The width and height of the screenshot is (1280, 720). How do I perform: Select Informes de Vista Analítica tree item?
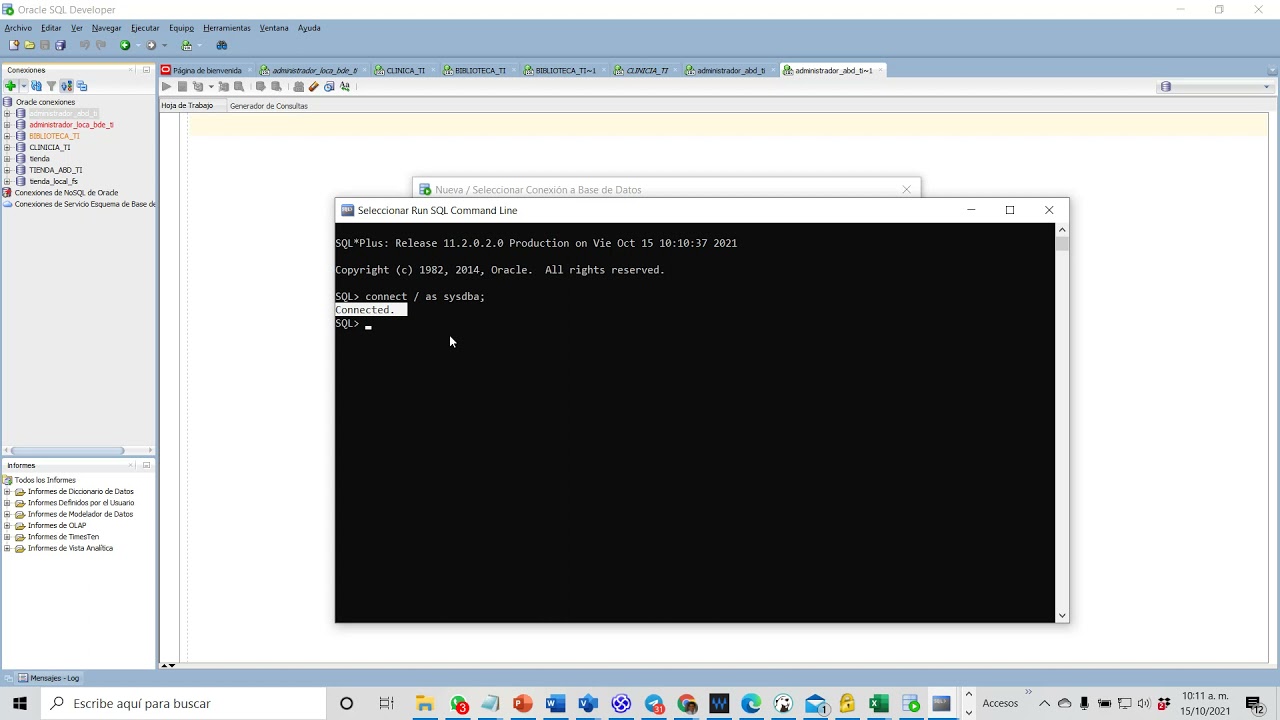pyautogui.click(x=70, y=548)
